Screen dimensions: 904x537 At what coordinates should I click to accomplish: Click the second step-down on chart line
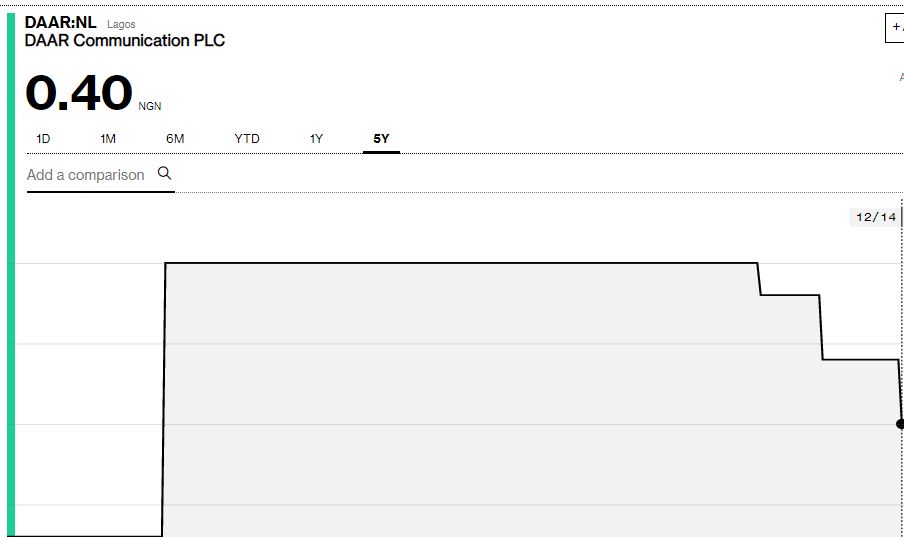(x=822, y=327)
